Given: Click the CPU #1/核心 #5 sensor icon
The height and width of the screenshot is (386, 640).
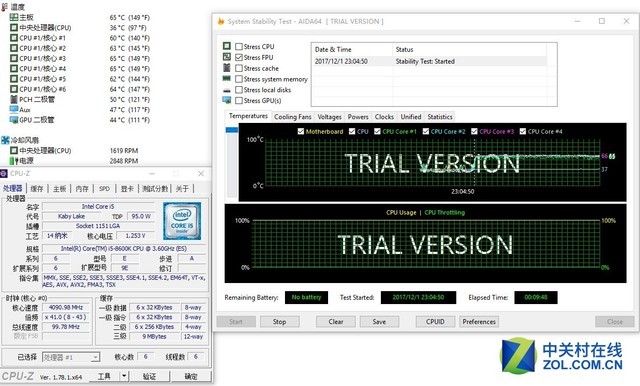Looking at the screenshot, I should click(13, 79).
